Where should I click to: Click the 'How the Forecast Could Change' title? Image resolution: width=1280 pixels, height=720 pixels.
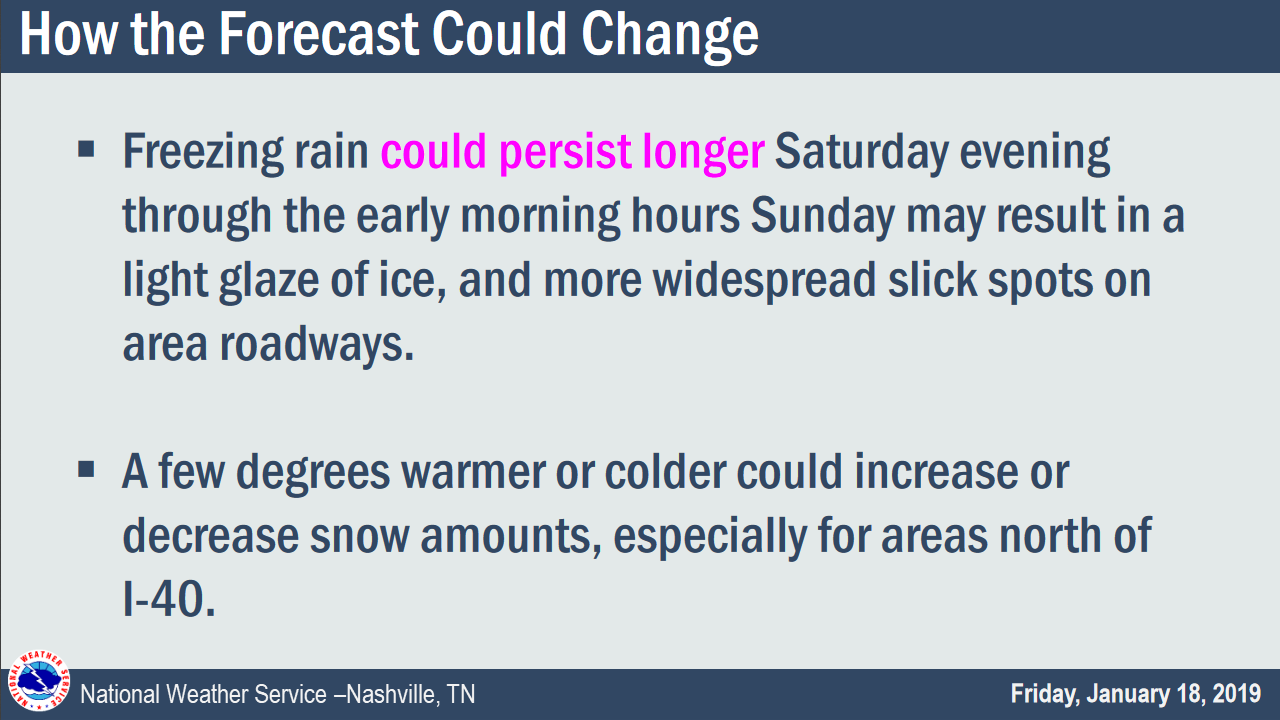389,34
